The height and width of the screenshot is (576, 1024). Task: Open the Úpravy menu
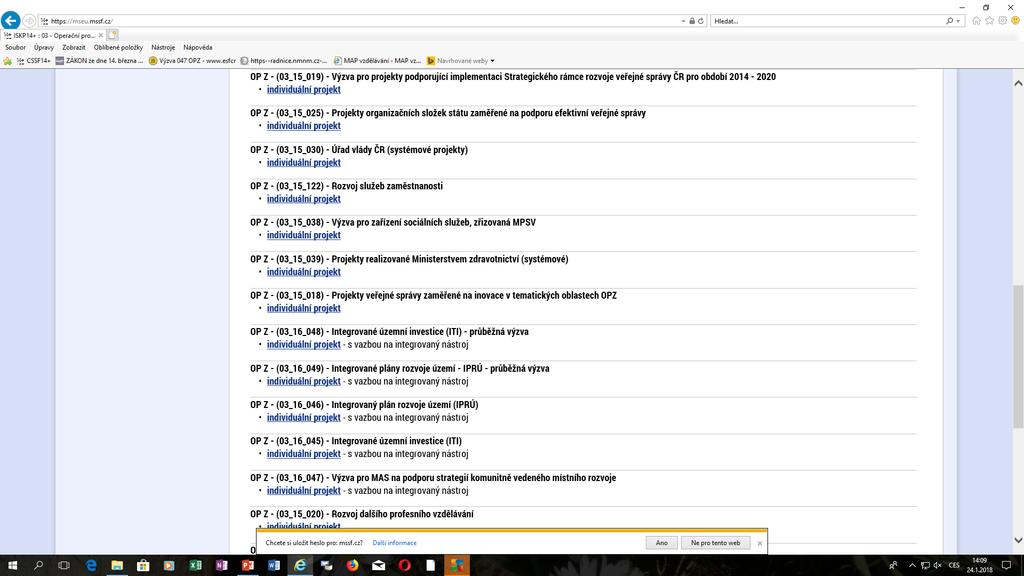[x=44, y=48]
